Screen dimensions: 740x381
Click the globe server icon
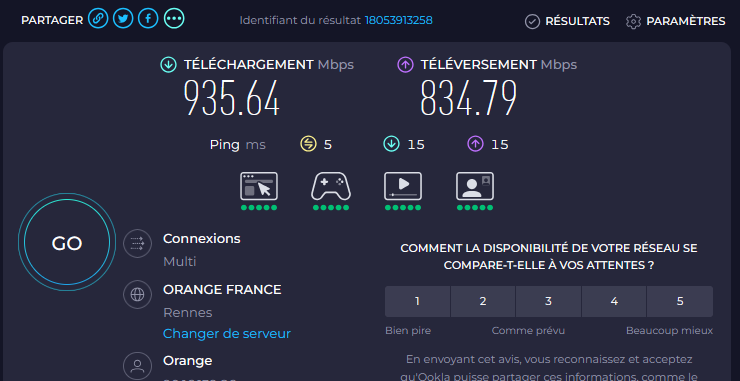tap(137, 295)
